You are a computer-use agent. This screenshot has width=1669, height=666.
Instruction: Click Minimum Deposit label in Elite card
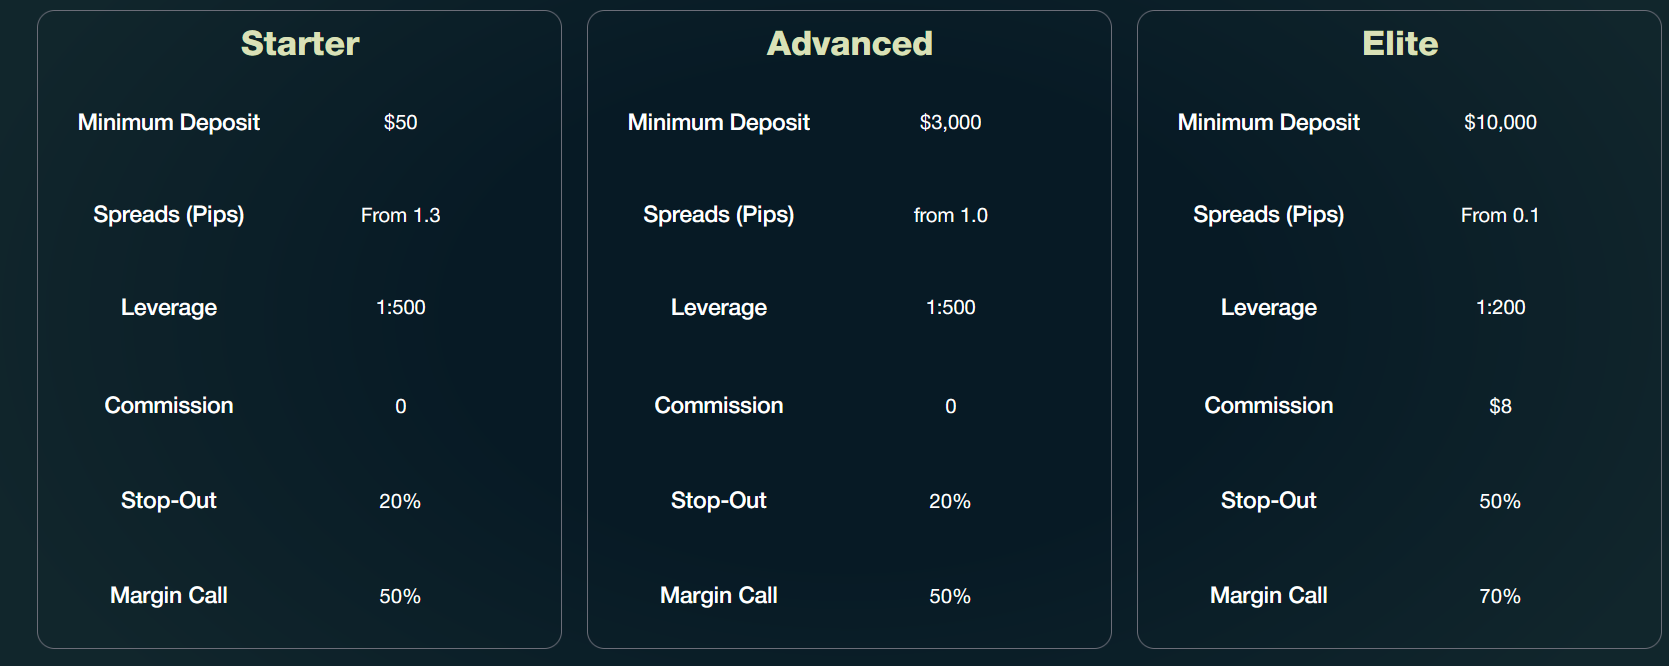(1268, 122)
